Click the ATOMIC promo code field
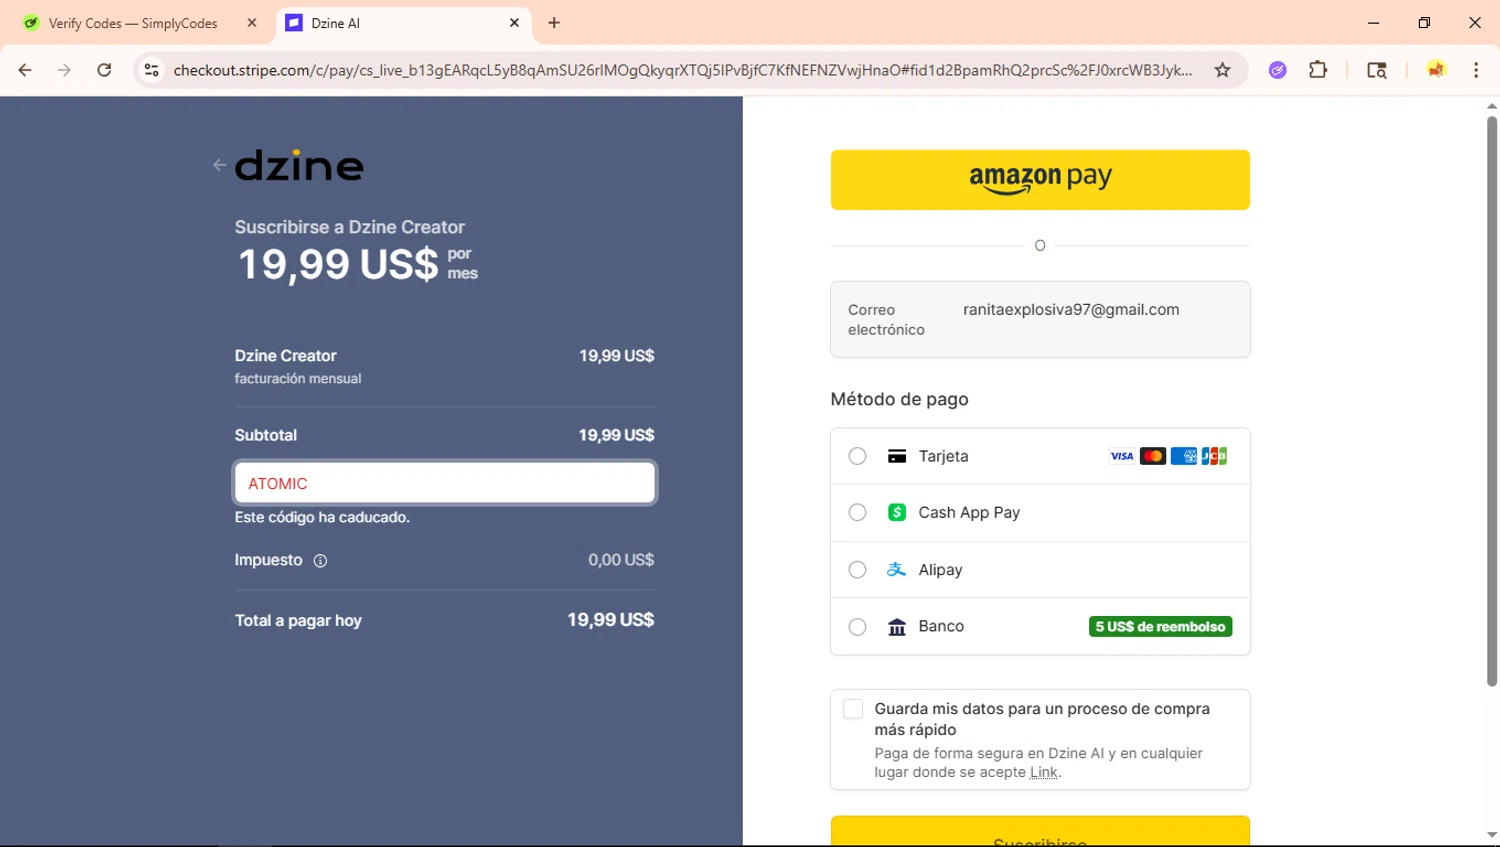1500x847 pixels. click(445, 483)
